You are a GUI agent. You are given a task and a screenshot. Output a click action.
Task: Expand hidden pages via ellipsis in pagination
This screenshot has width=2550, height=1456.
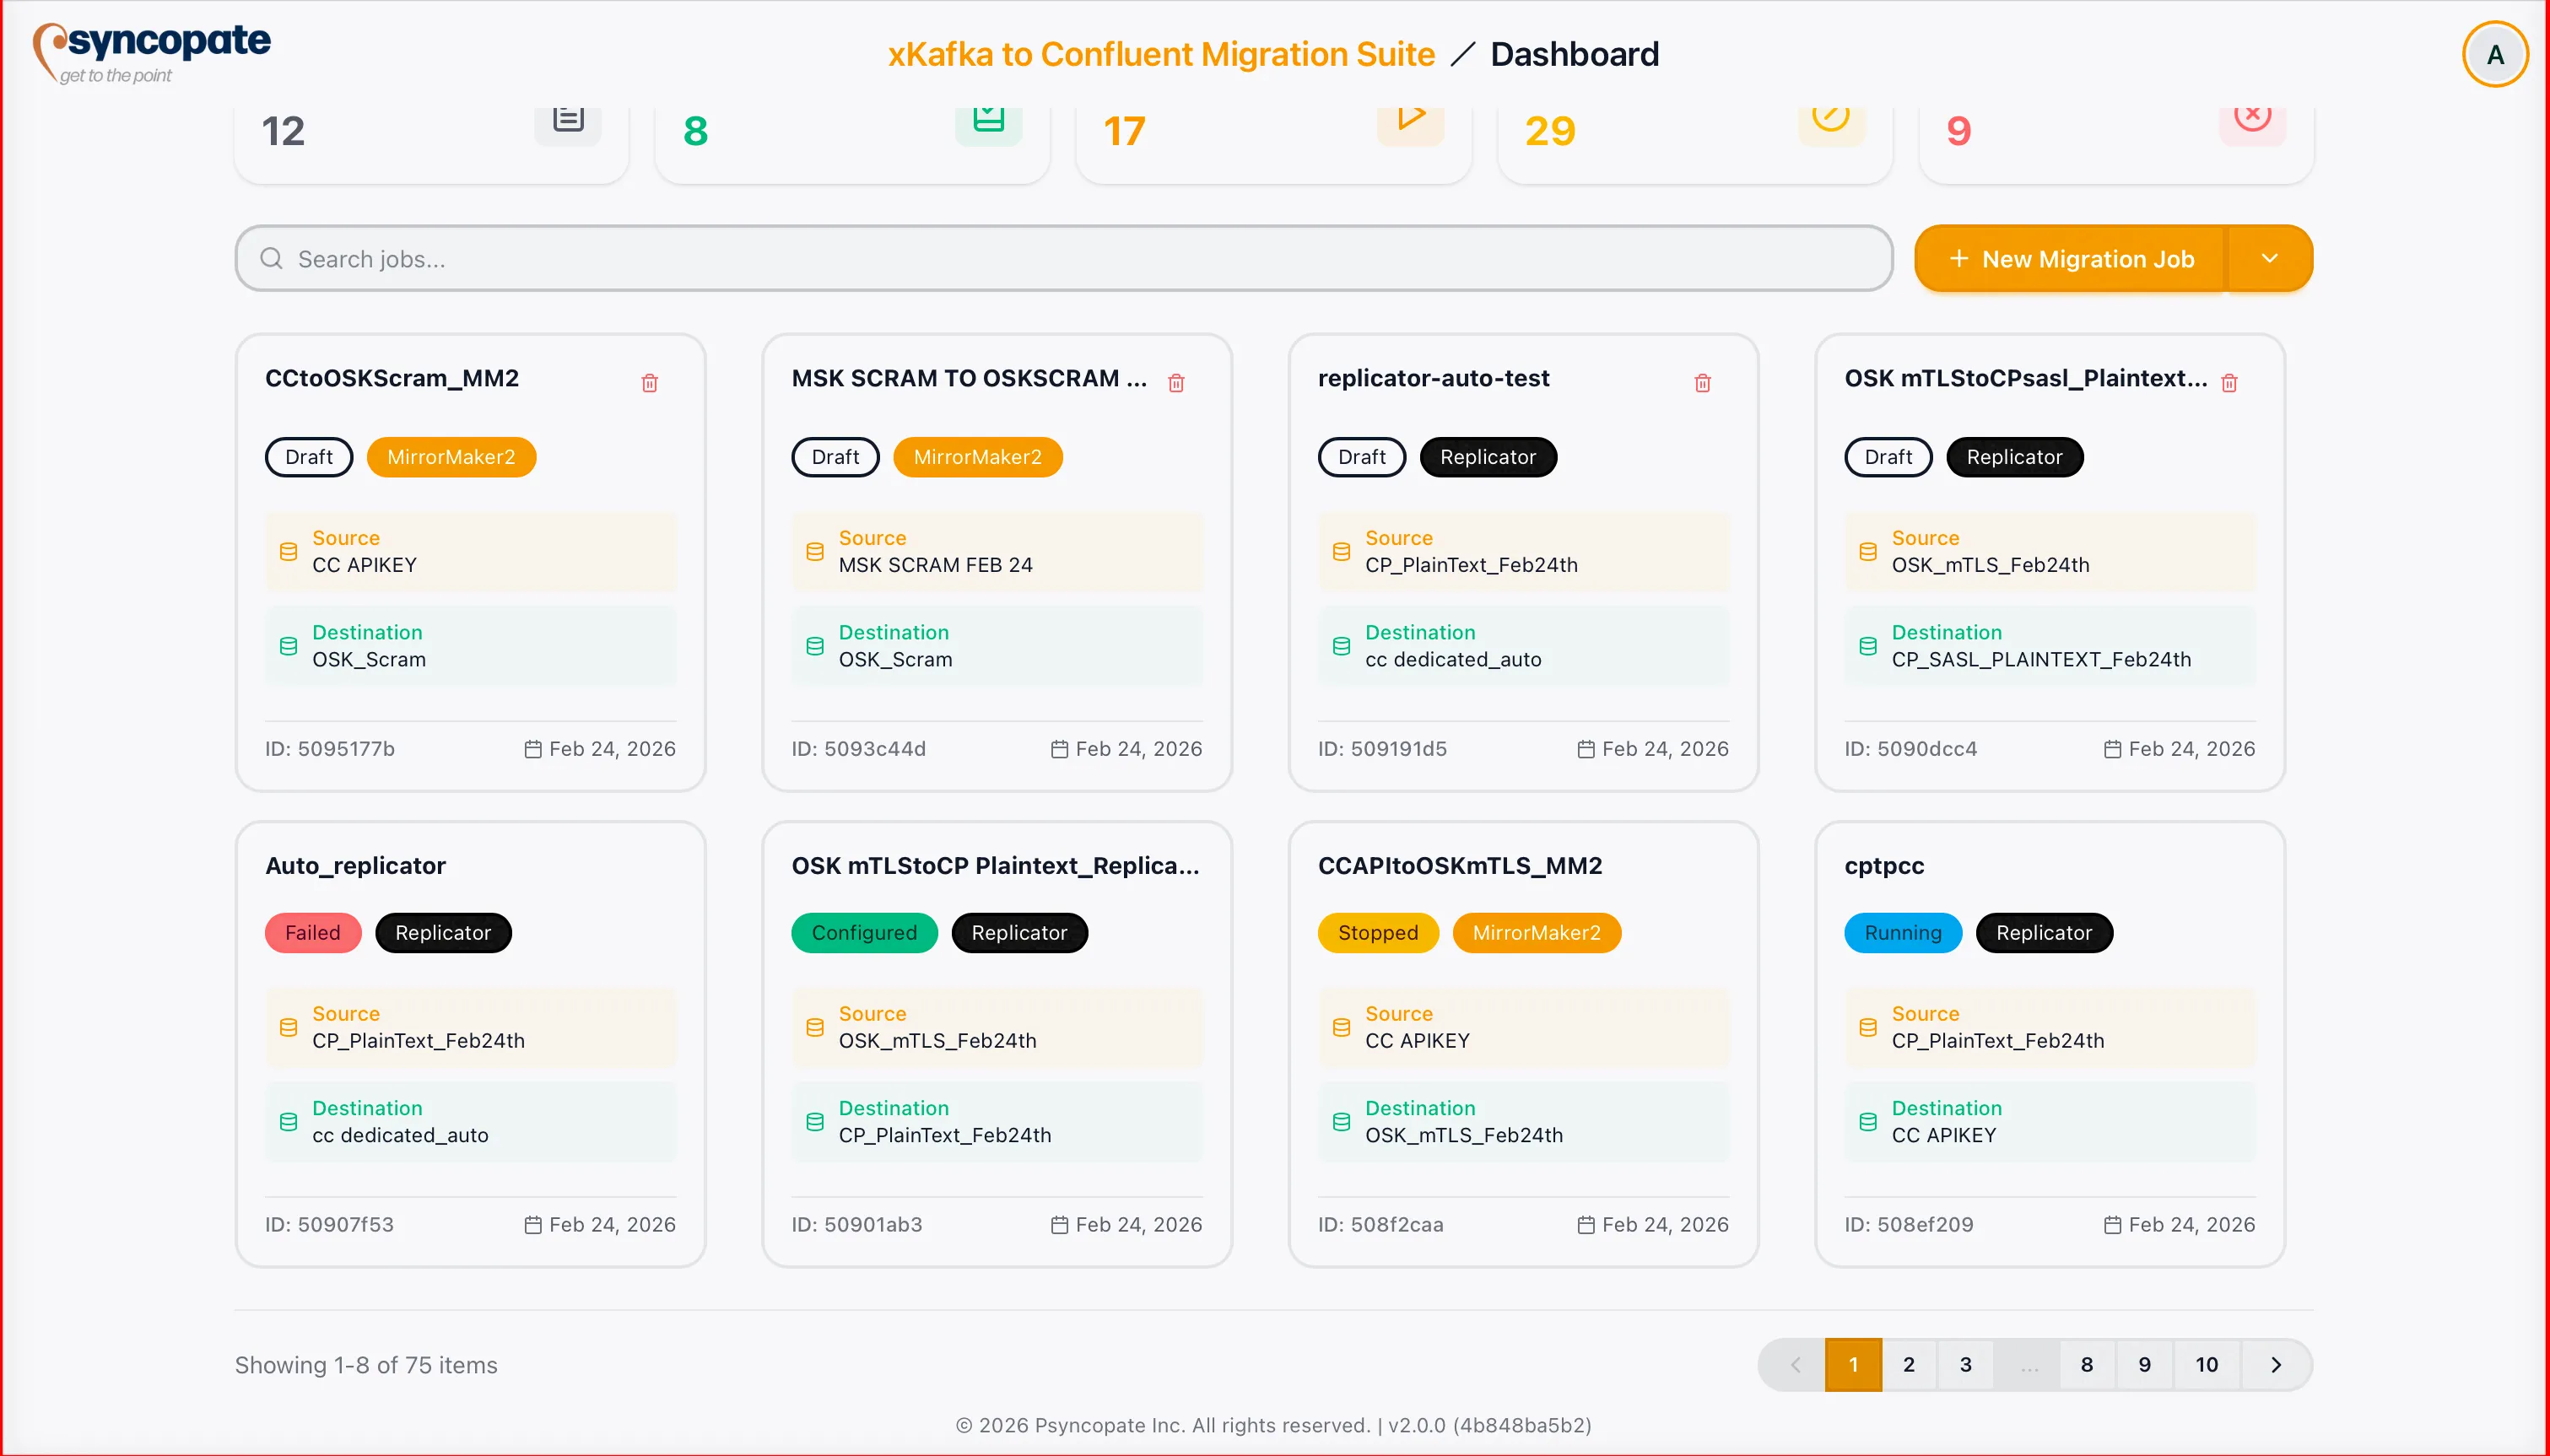pos(2029,1364)
